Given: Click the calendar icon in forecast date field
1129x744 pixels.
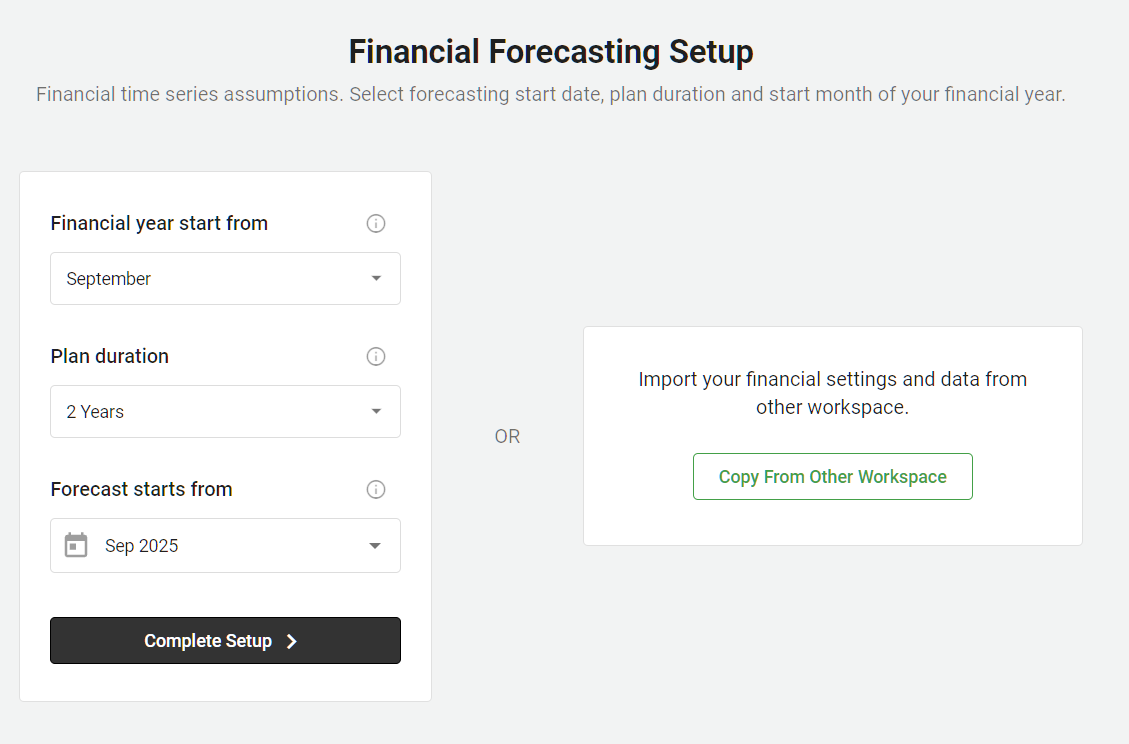Looking at the screenshot, I should coord(76,545).
